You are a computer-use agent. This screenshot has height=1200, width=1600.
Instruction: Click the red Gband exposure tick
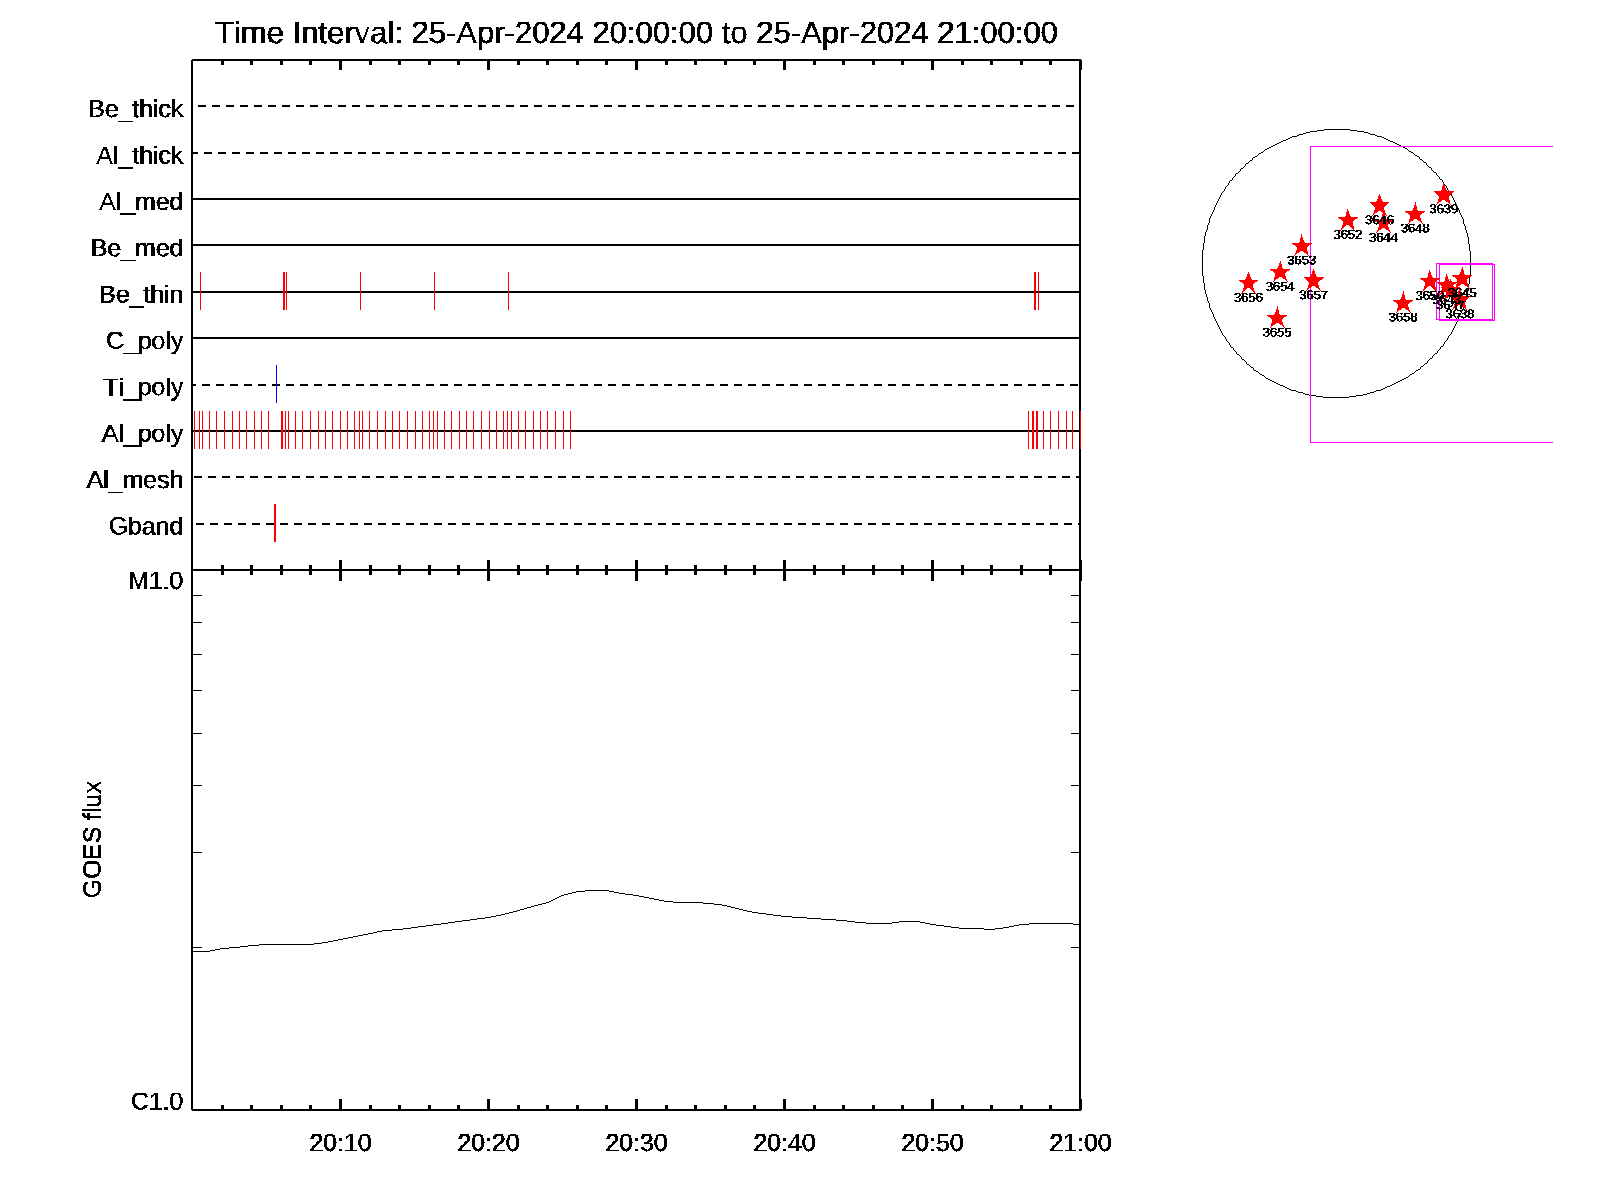275,523
